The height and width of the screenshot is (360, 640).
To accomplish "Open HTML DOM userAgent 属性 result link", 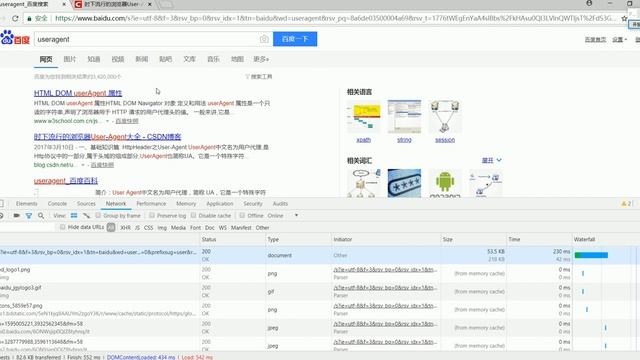I will click(78, 93).
